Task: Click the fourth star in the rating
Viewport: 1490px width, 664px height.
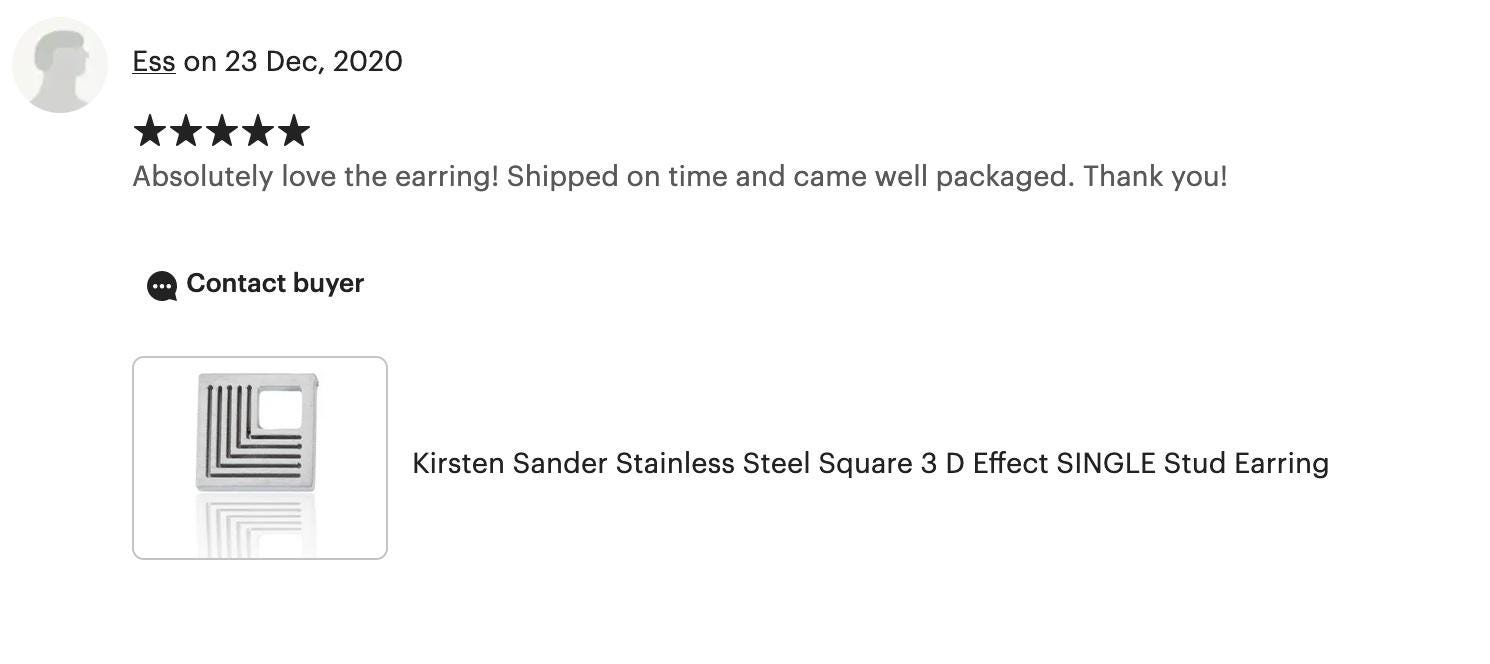Action: 258,131
